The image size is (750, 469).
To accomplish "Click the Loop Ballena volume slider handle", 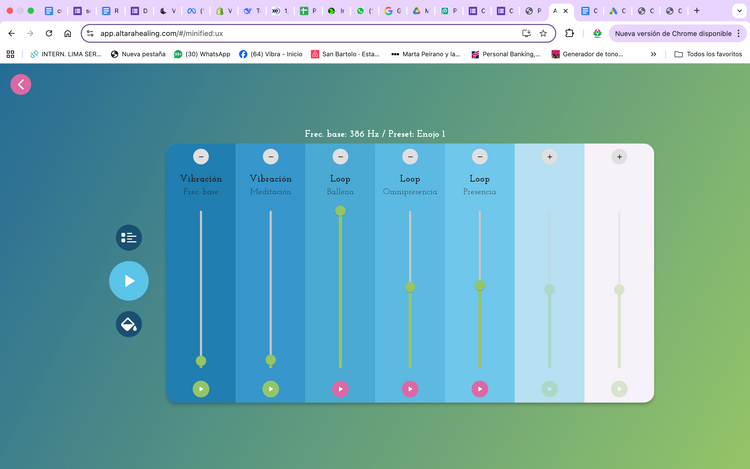I will click(x=340, y=211).
